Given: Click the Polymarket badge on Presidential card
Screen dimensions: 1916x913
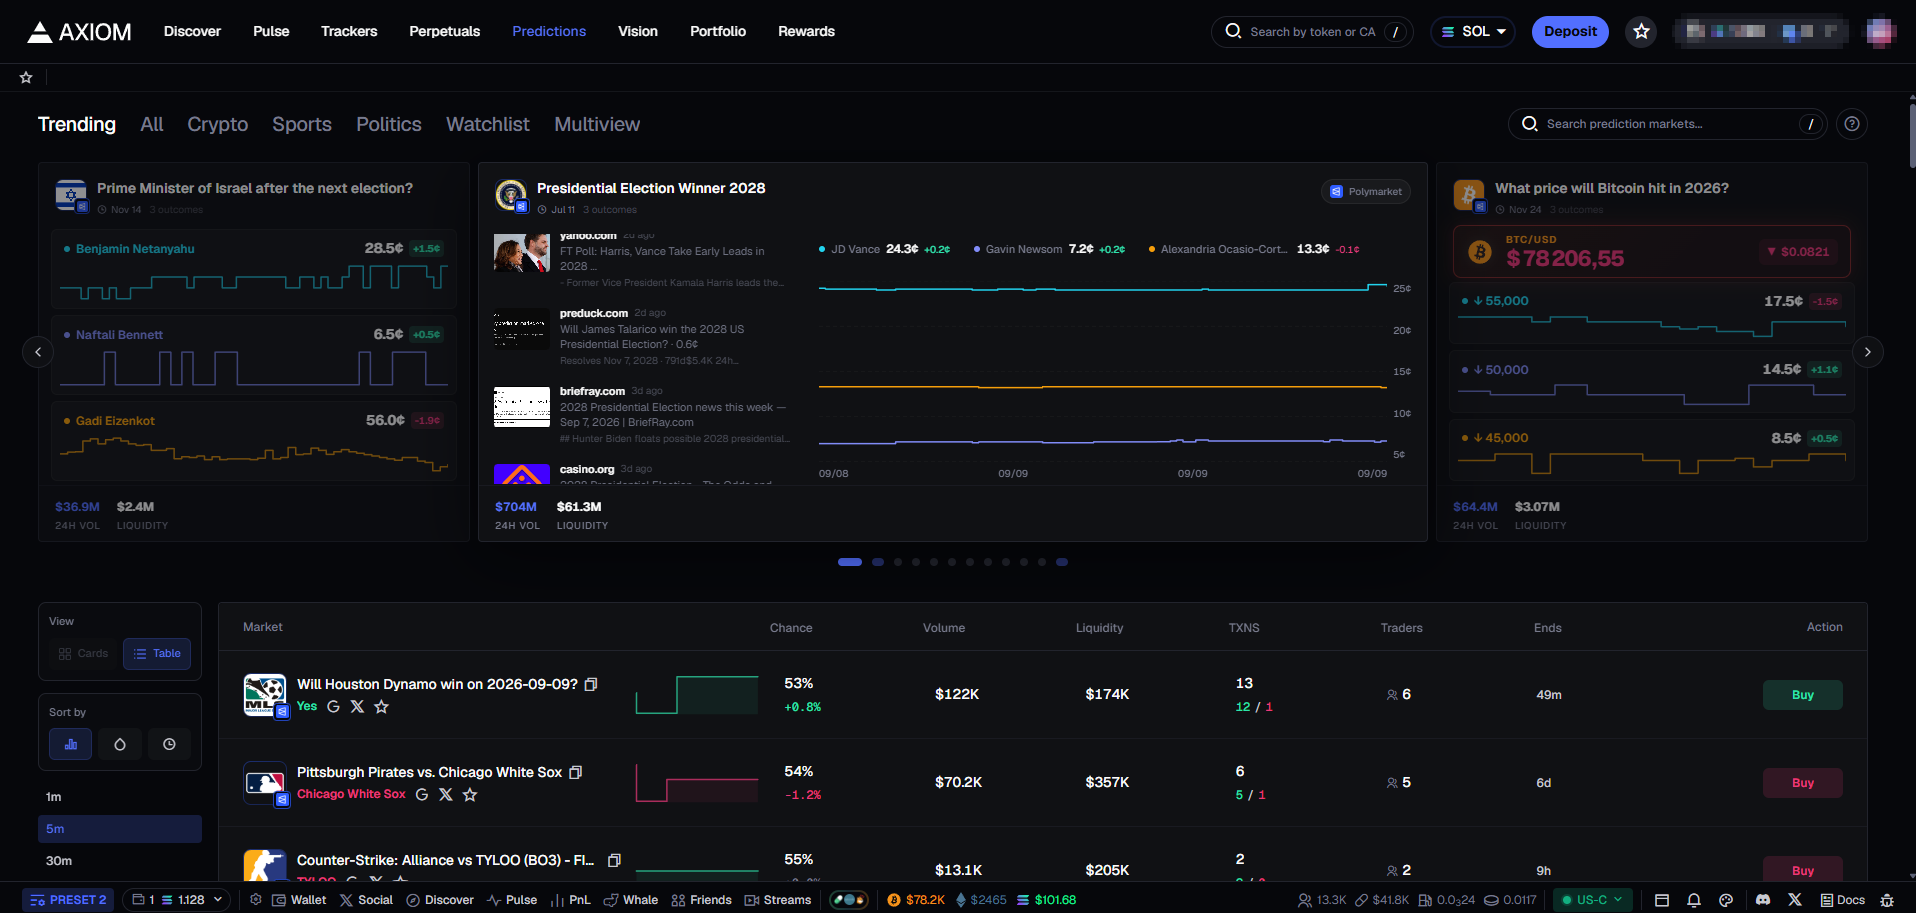Looking at the screenshot, I should tap(1366, 192).
